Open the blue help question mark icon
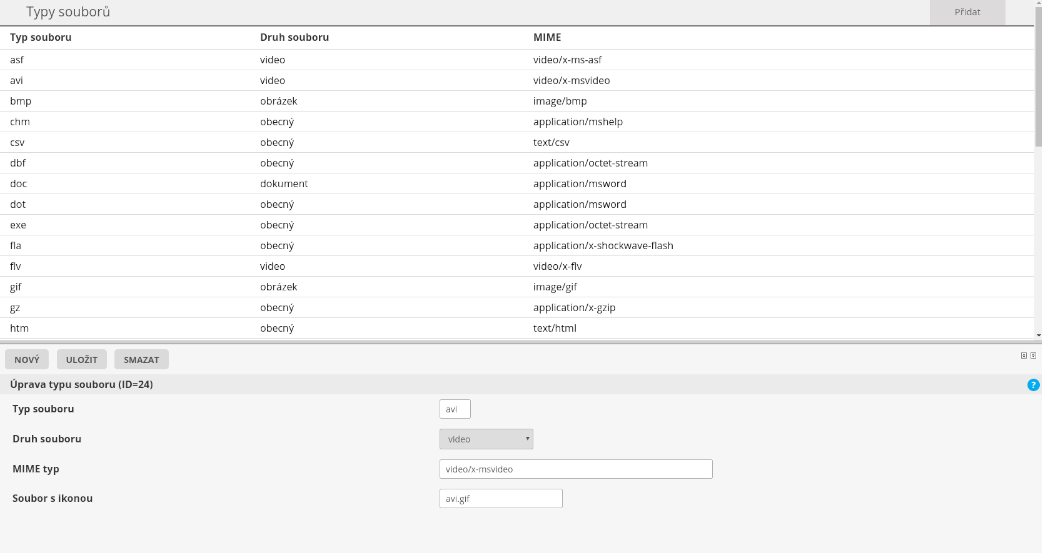This screenshot has width=1042, height=553. [x=1033, y=385]
